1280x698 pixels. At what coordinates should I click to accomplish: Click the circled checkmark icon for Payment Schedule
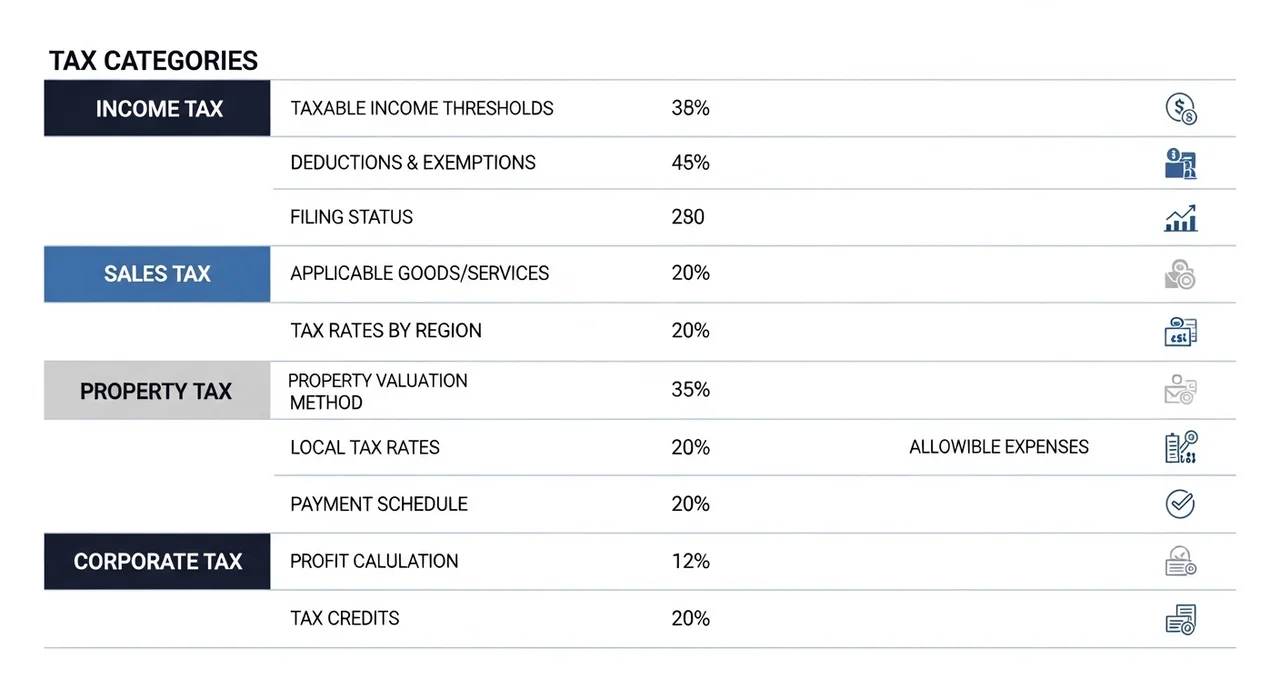(x=1181, y=504)
